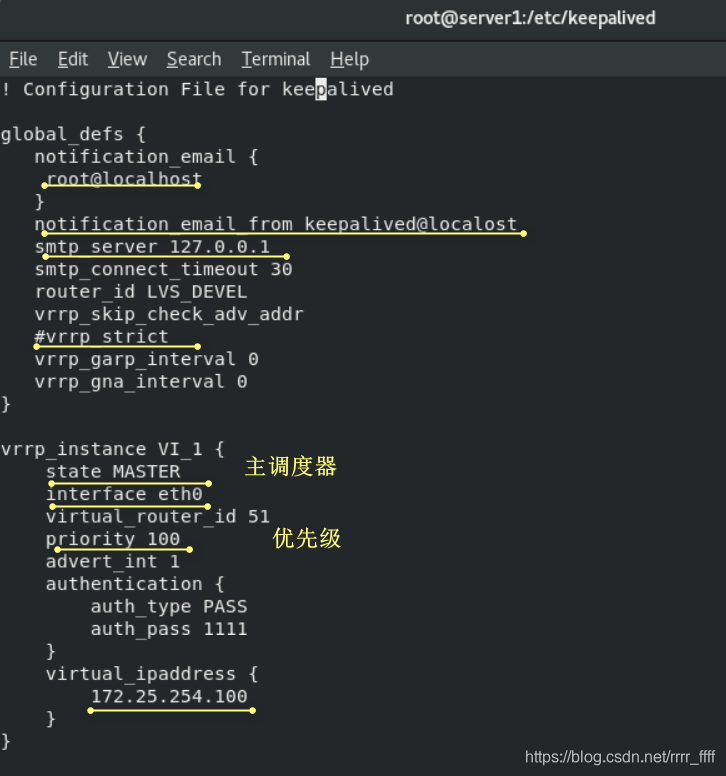
Task: Click the 'vrrp_garp_interval 0' line
Action: click(146, 359)
